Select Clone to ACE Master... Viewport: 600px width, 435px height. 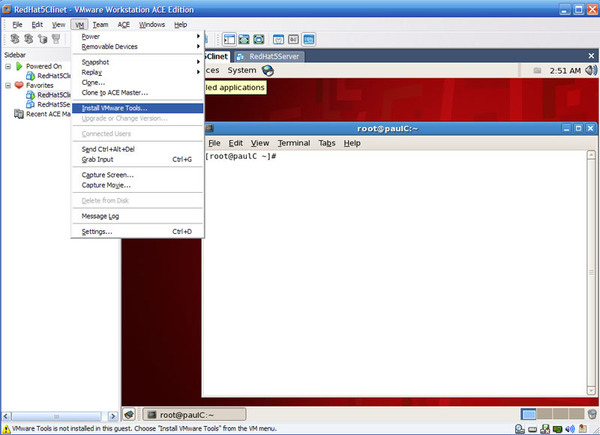pyautogui.click(x=137, y=93)
